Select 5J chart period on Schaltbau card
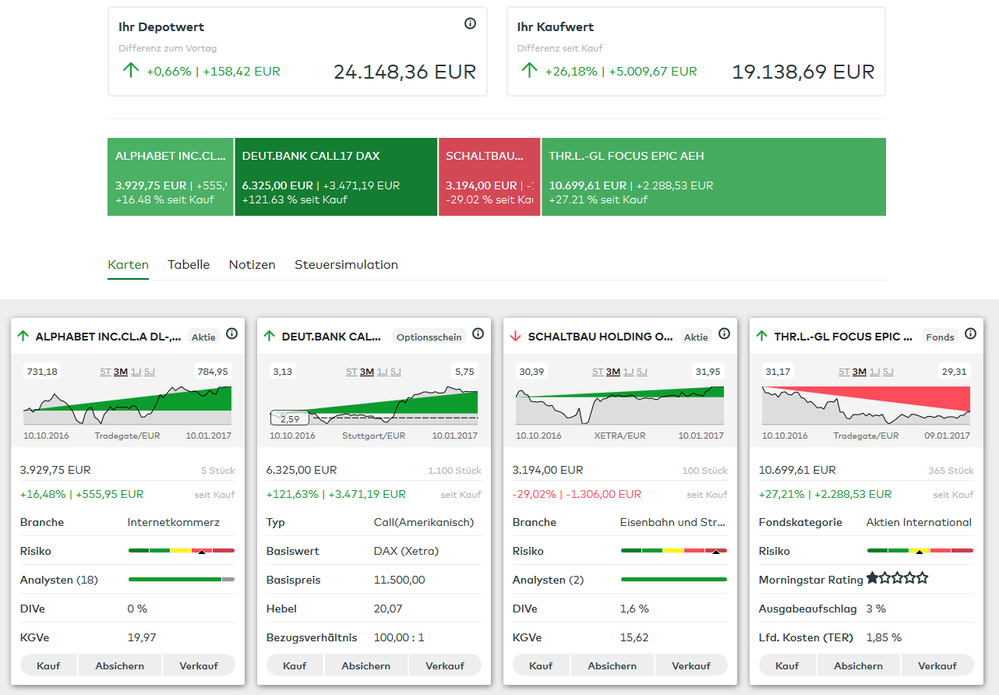The height and width of the screenshot is (695, 999). (642, 372)
